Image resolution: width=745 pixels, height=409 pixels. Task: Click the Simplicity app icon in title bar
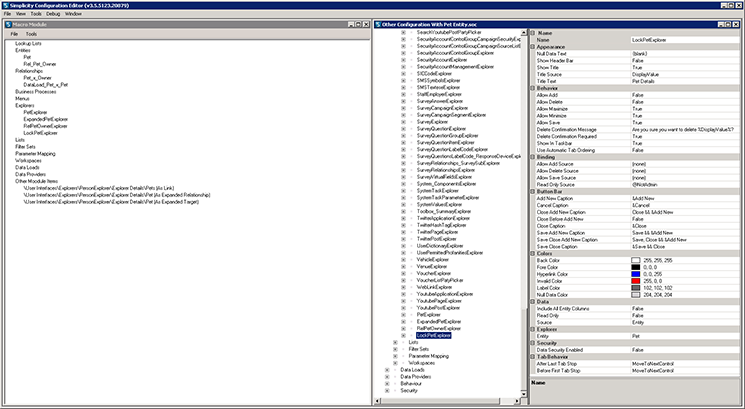coord(5,5)
